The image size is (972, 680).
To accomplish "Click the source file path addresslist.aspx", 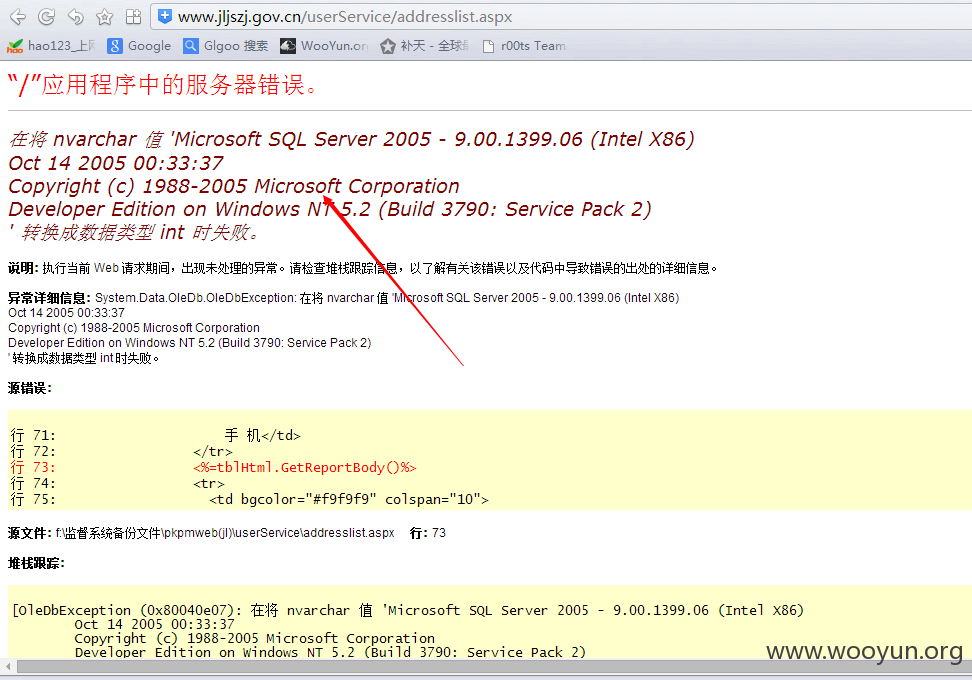I will click(x=225, y=533).
